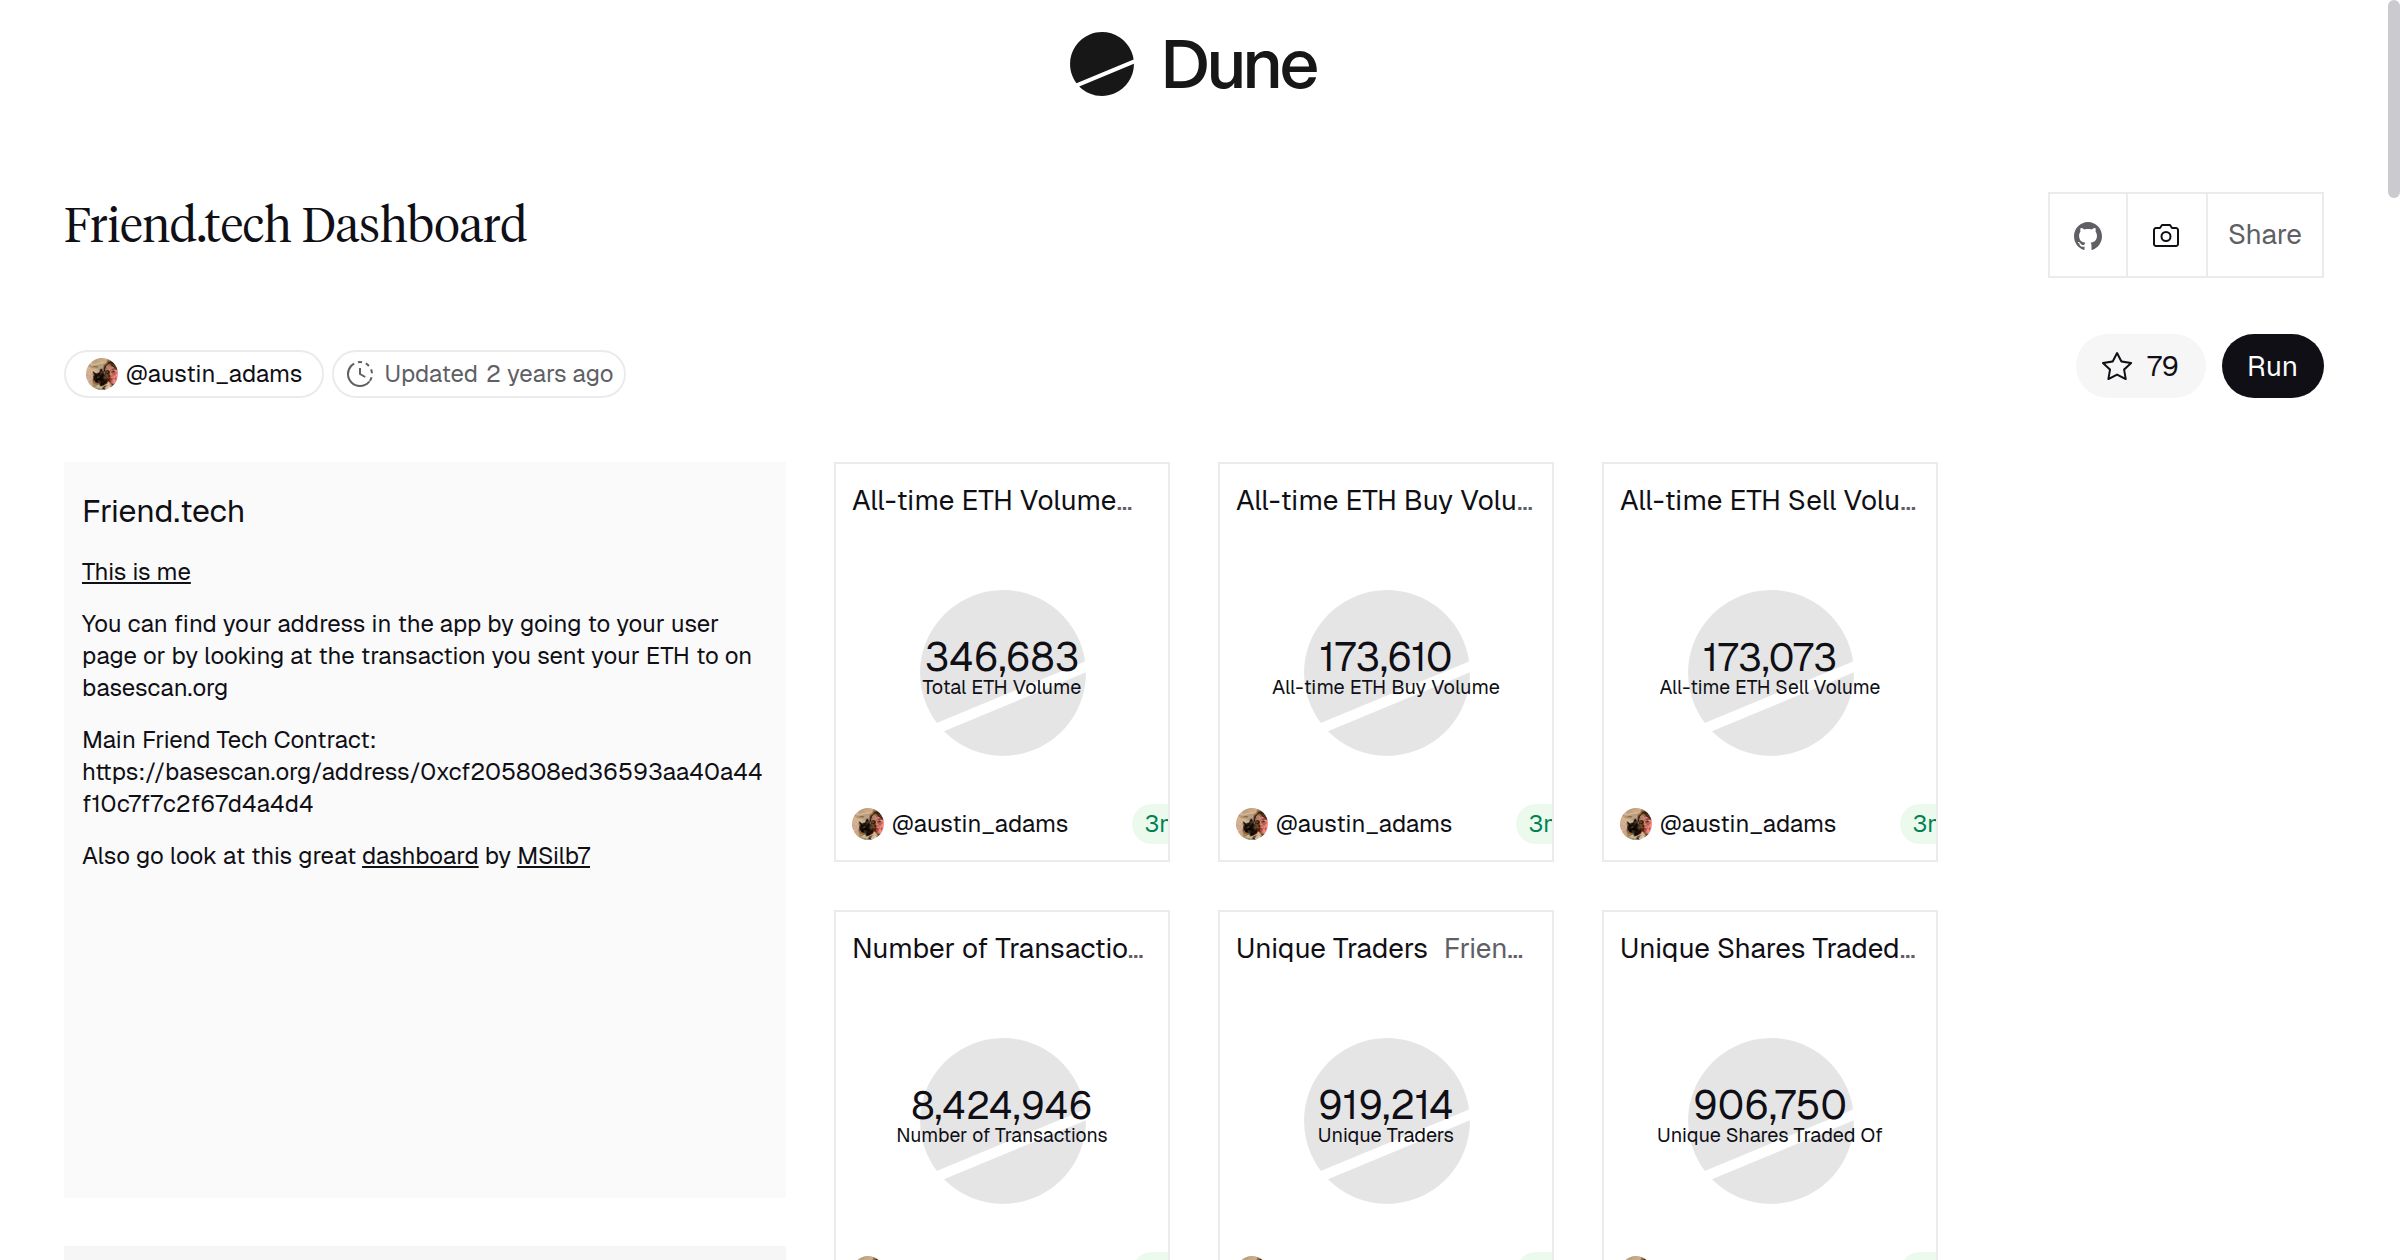Click the camera screenshot icon
The image size is (2400, 1260).
(x=2165, y=234)
